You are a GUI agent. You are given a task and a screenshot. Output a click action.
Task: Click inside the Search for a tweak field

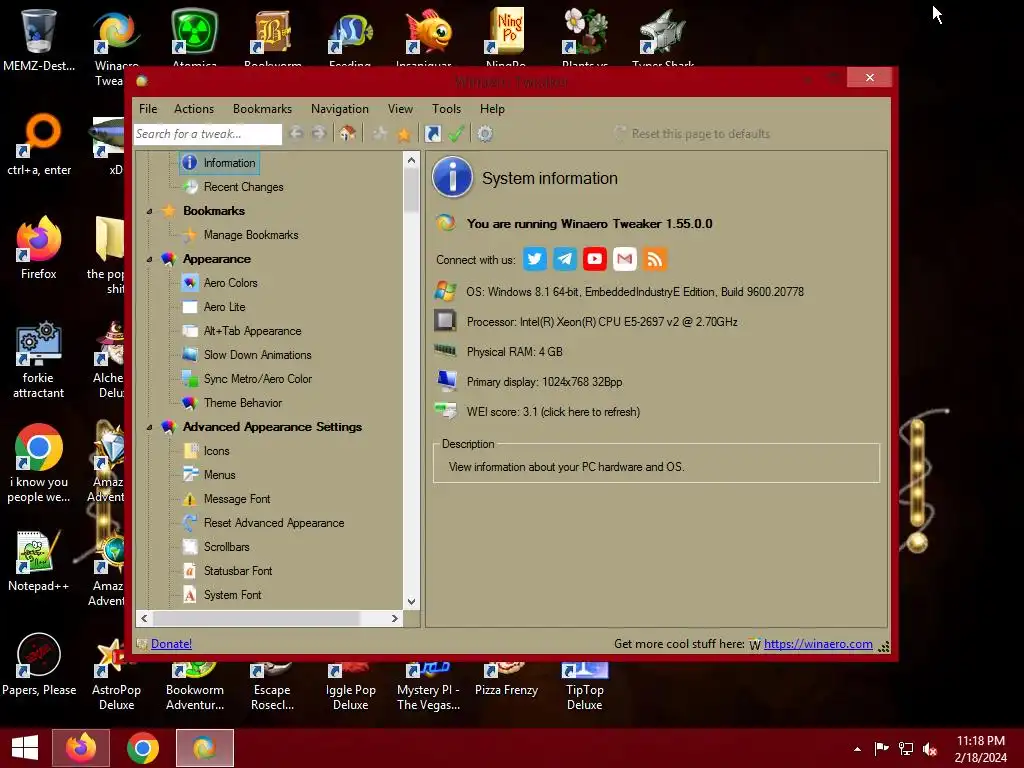pos(208,134)
